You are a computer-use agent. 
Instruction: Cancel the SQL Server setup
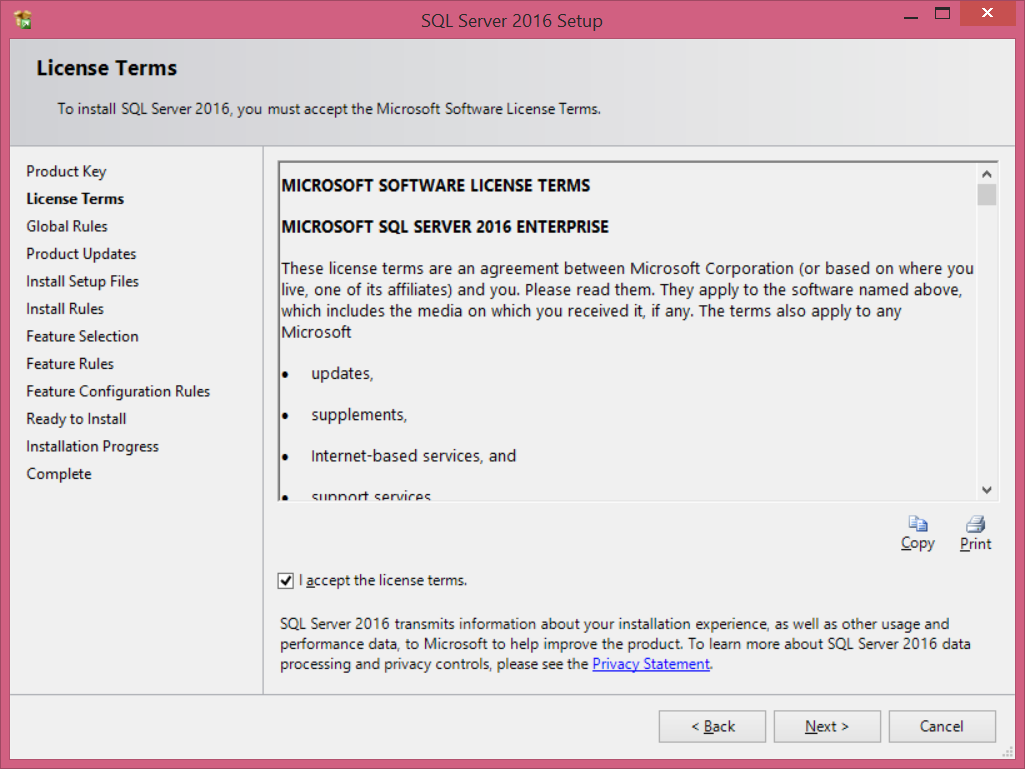point(942,727)
